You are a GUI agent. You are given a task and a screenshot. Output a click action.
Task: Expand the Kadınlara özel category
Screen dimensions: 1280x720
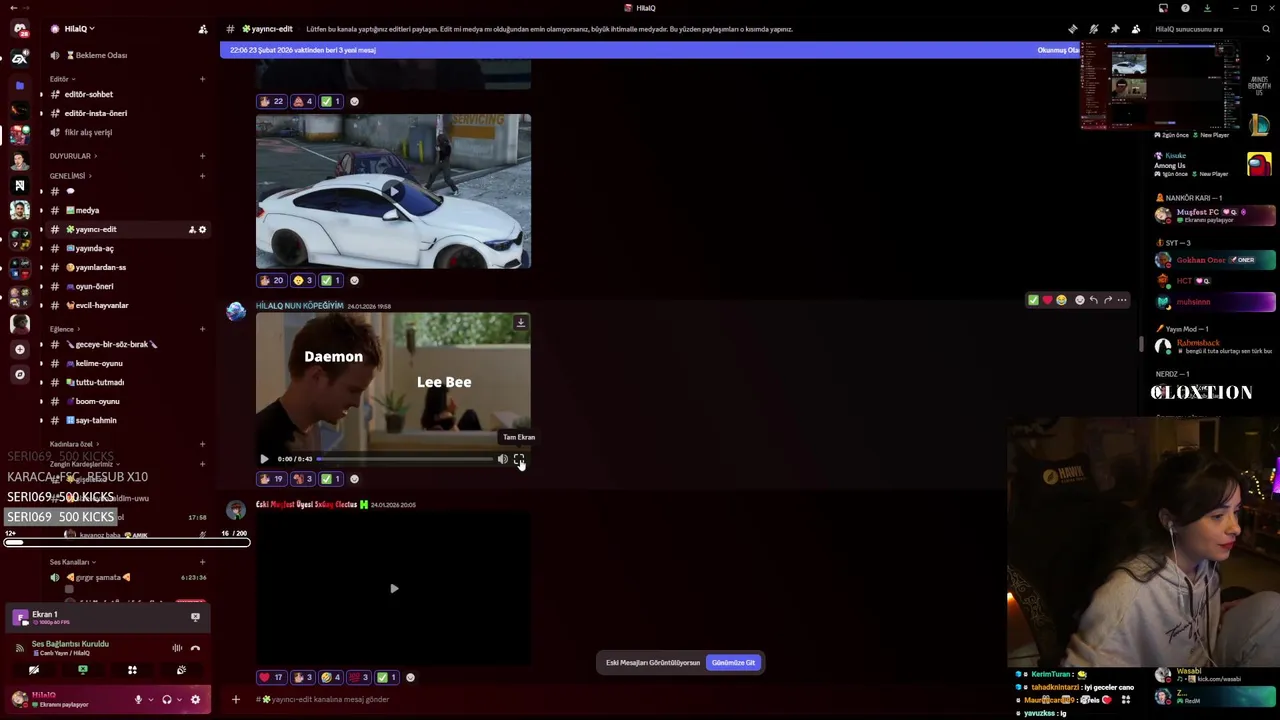pos(73,444)
